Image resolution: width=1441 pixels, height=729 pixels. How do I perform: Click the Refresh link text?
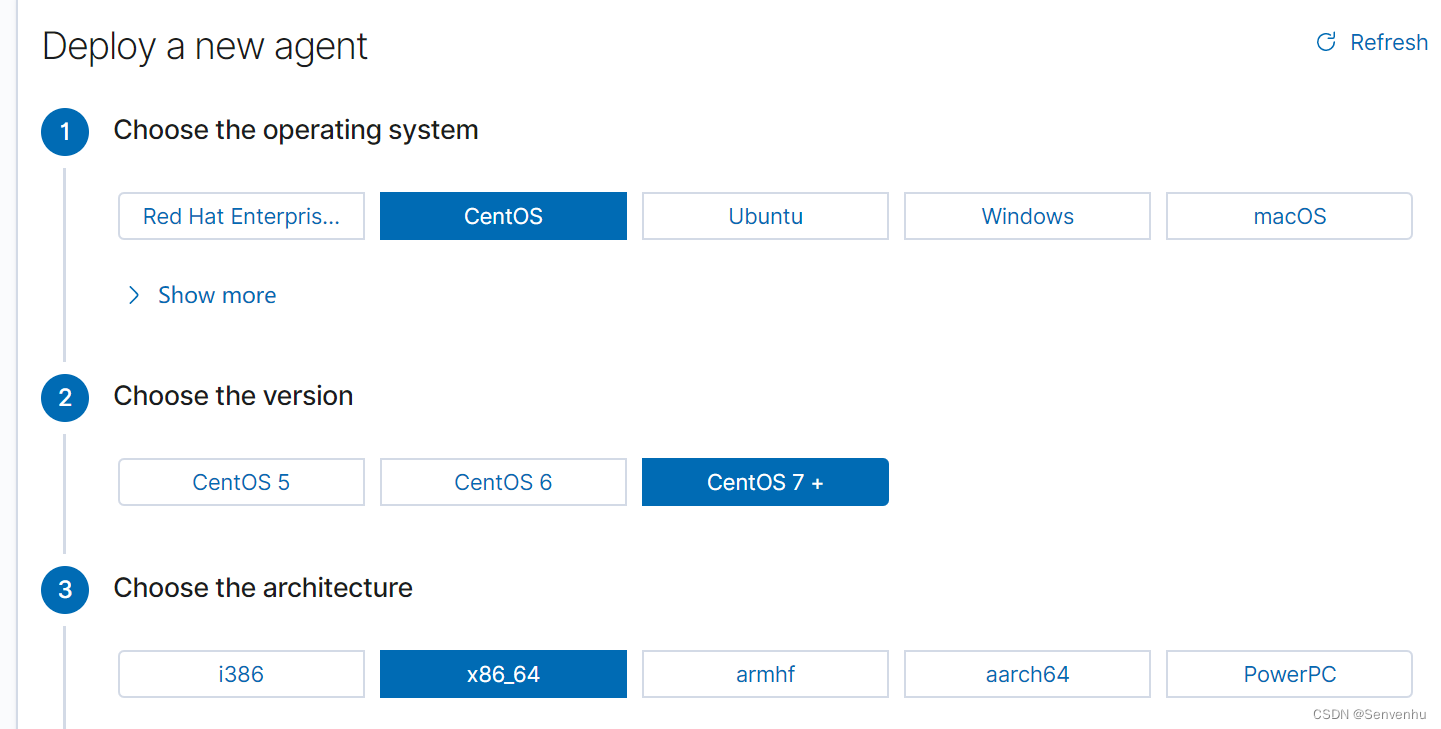[x=1389, y=42]
